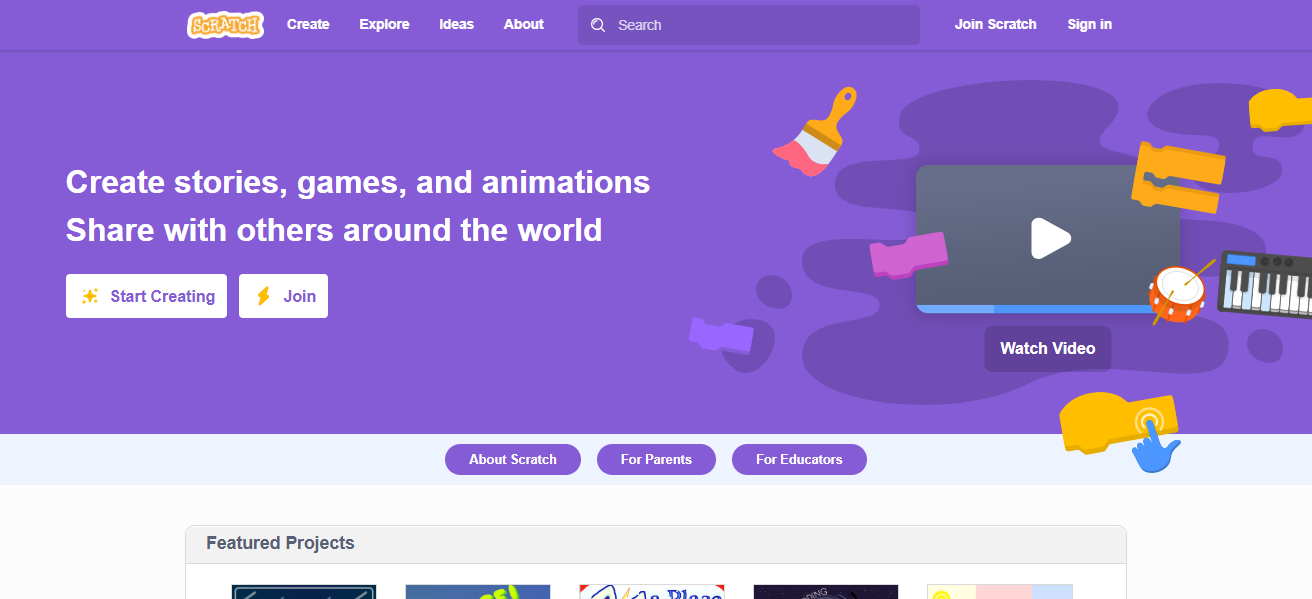The width and height of the screenshot is (1312, 599).
Task: Click Join Scratch in top bar
Action: [x=995, y=24]
